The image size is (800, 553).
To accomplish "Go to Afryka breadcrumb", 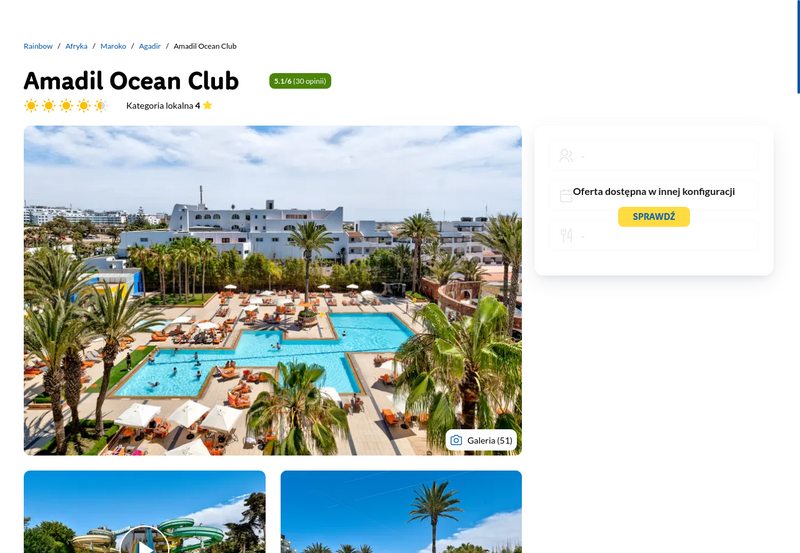I will click(x=76, y=46).
